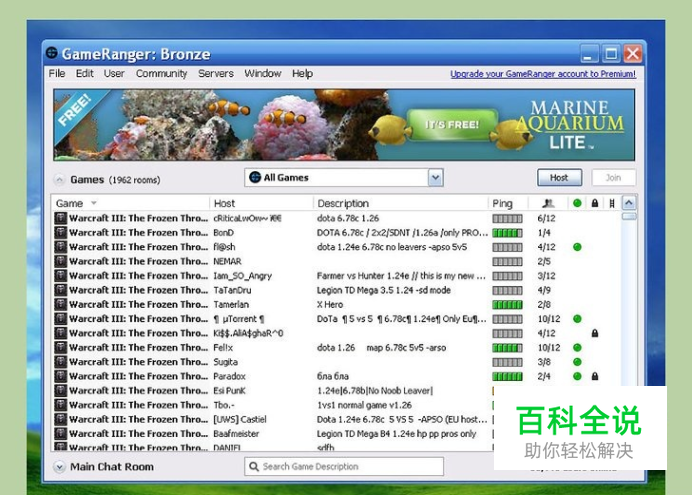Click the Host button
692x495 pixels.
coord(559,177)
